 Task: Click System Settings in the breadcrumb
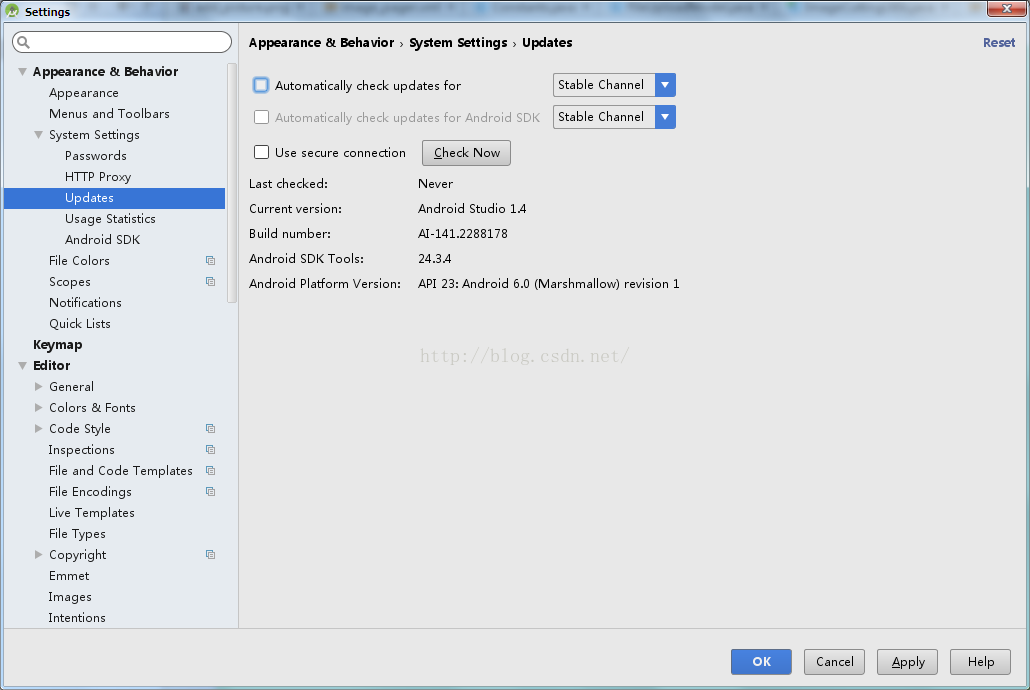(458, 43)
